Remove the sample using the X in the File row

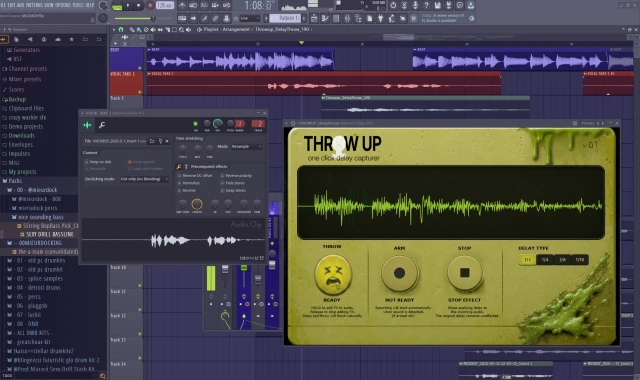pyautogui.click(x=167, y=141)
